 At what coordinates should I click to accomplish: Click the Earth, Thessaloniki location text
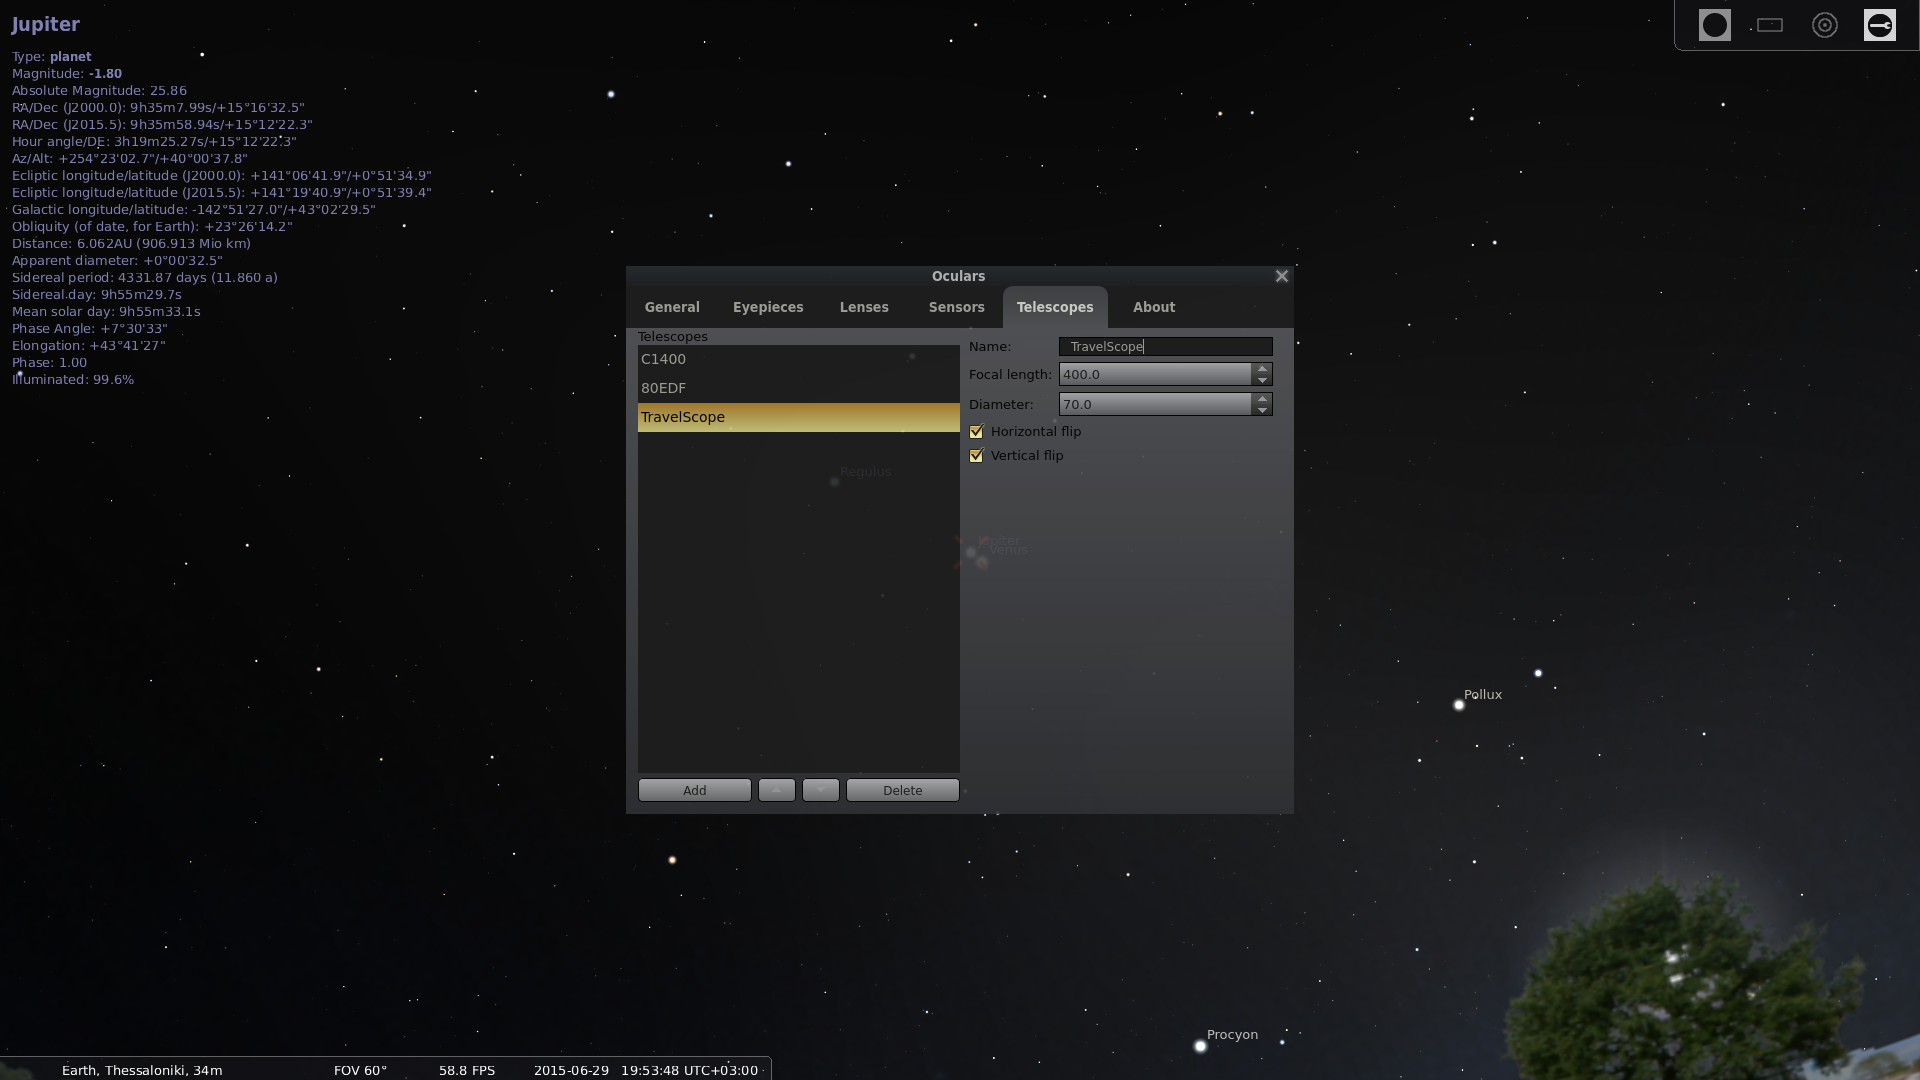[x=142, y=1070]
